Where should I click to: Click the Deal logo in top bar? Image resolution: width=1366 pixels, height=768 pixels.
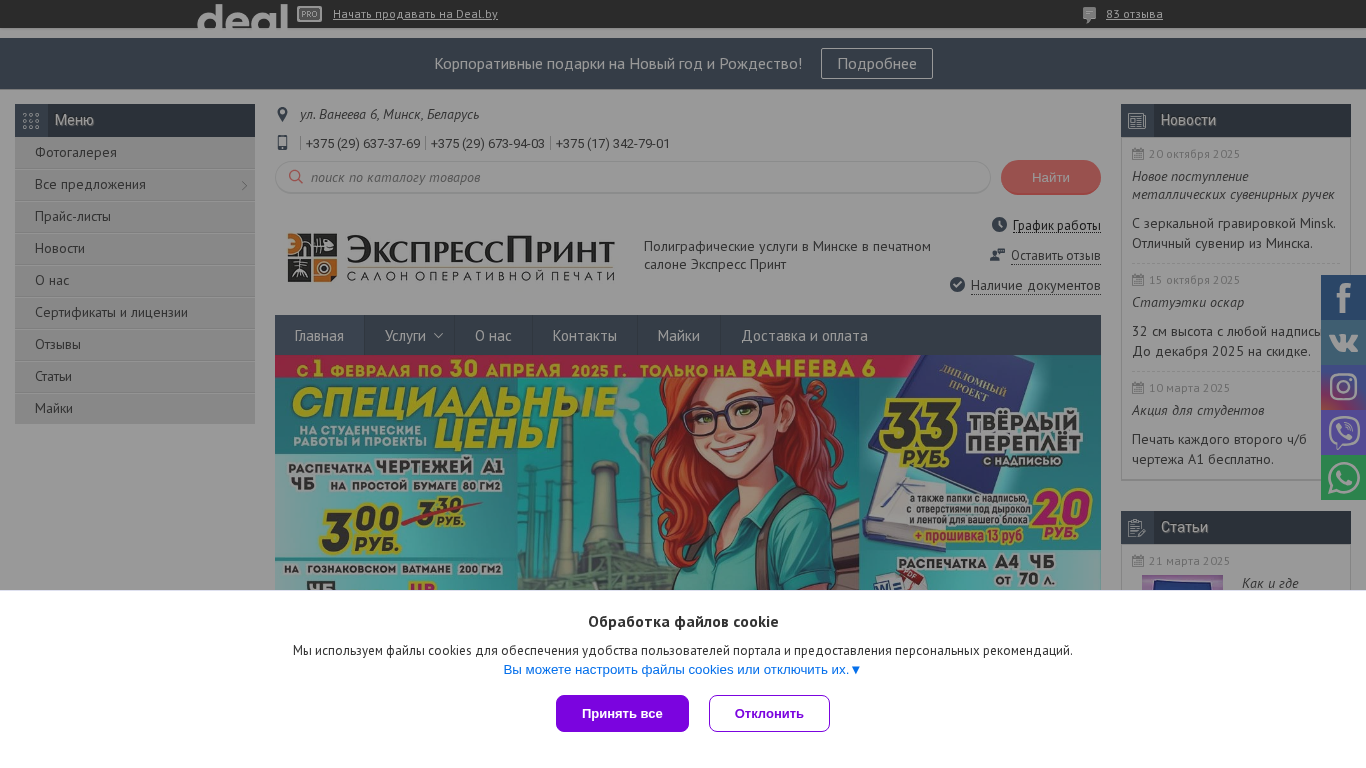coord(242,15)
